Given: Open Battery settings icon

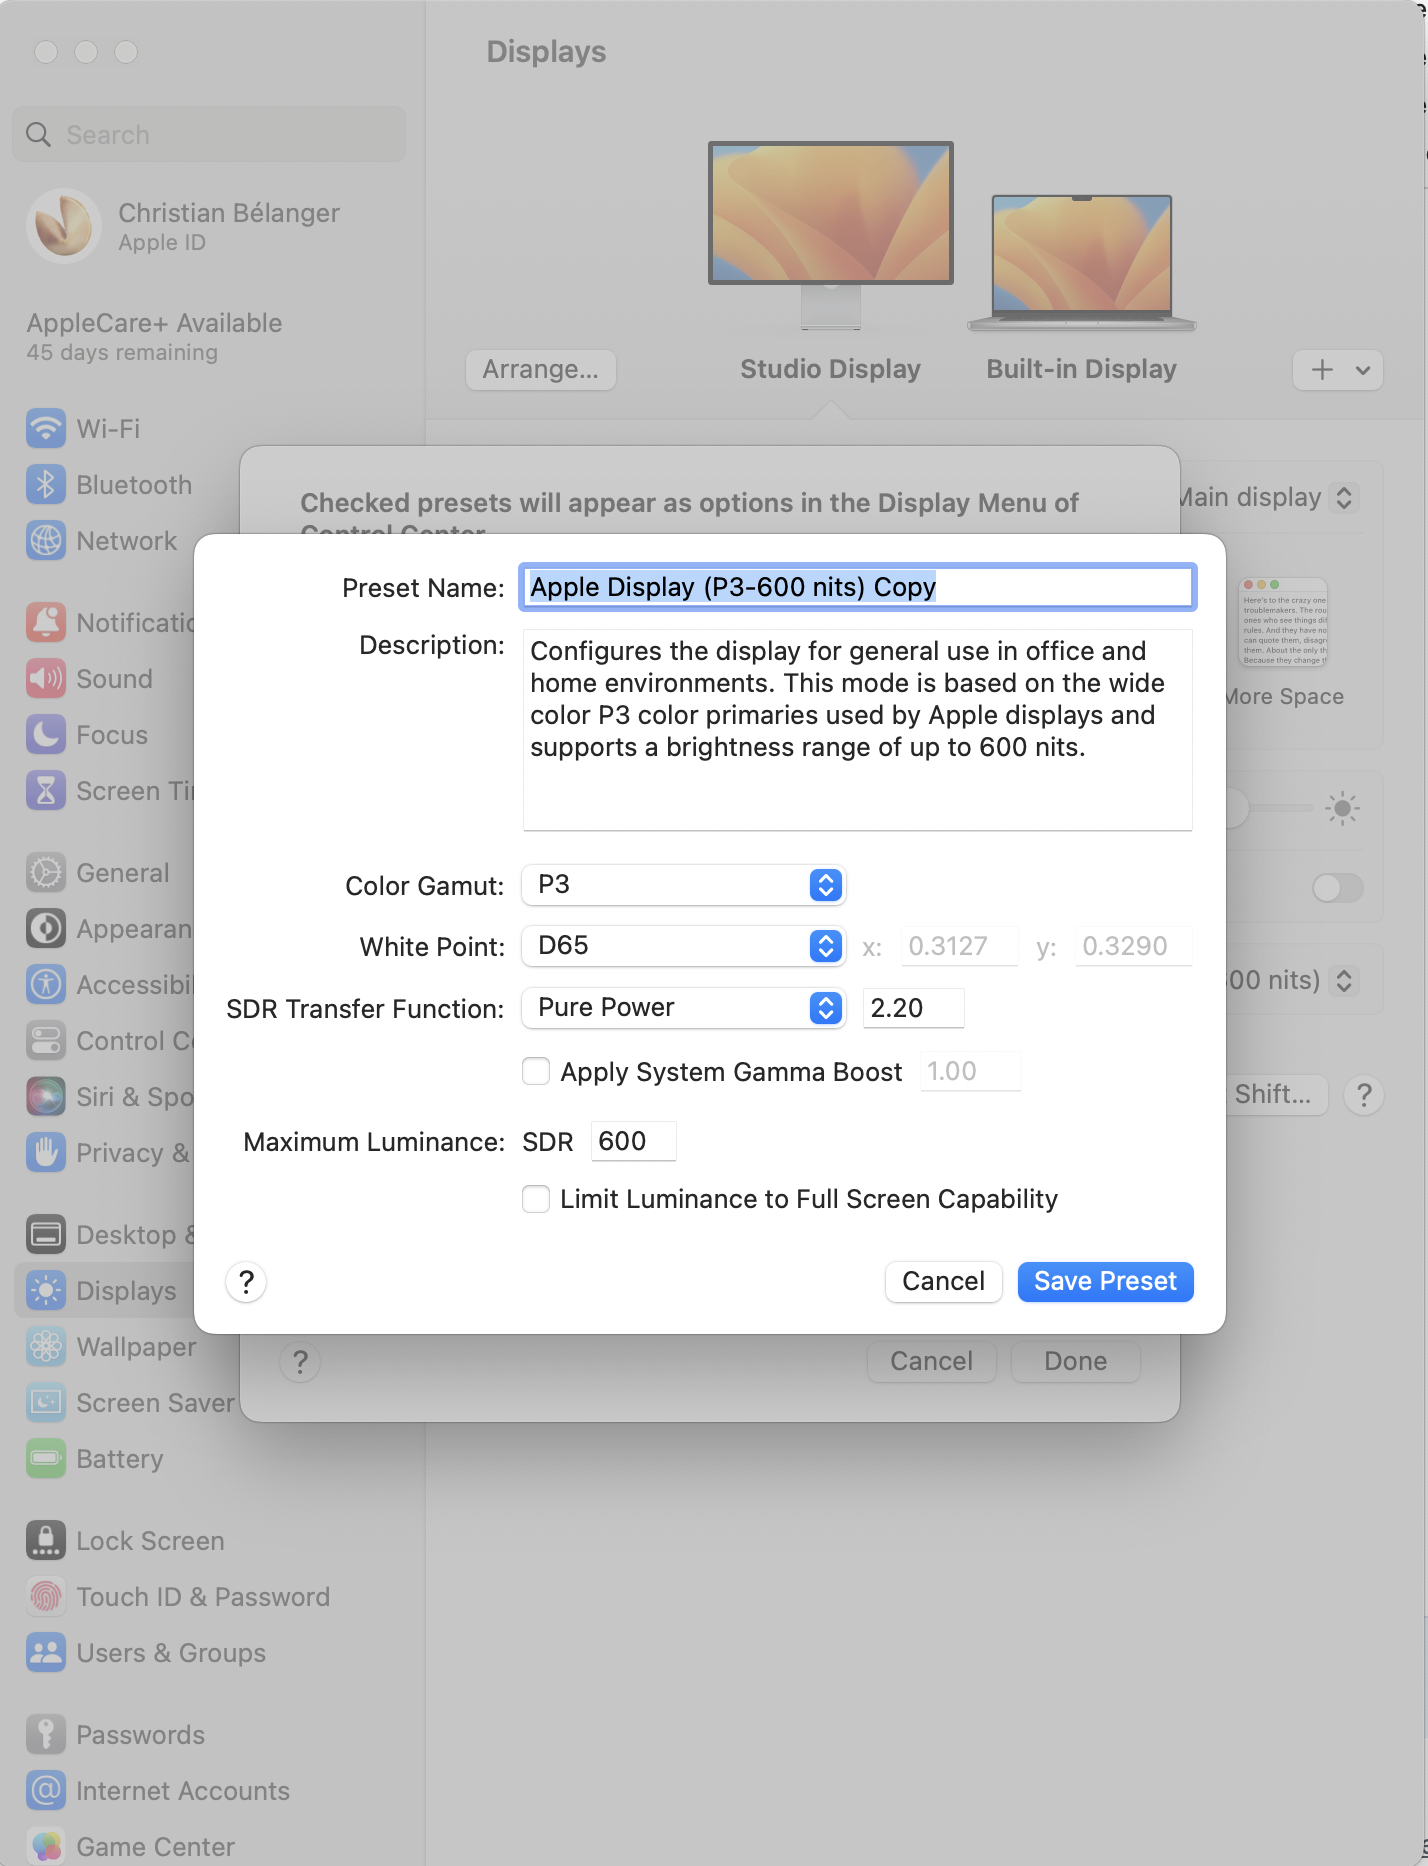Looking at the screenshot, I should [x=46, y=1459].
